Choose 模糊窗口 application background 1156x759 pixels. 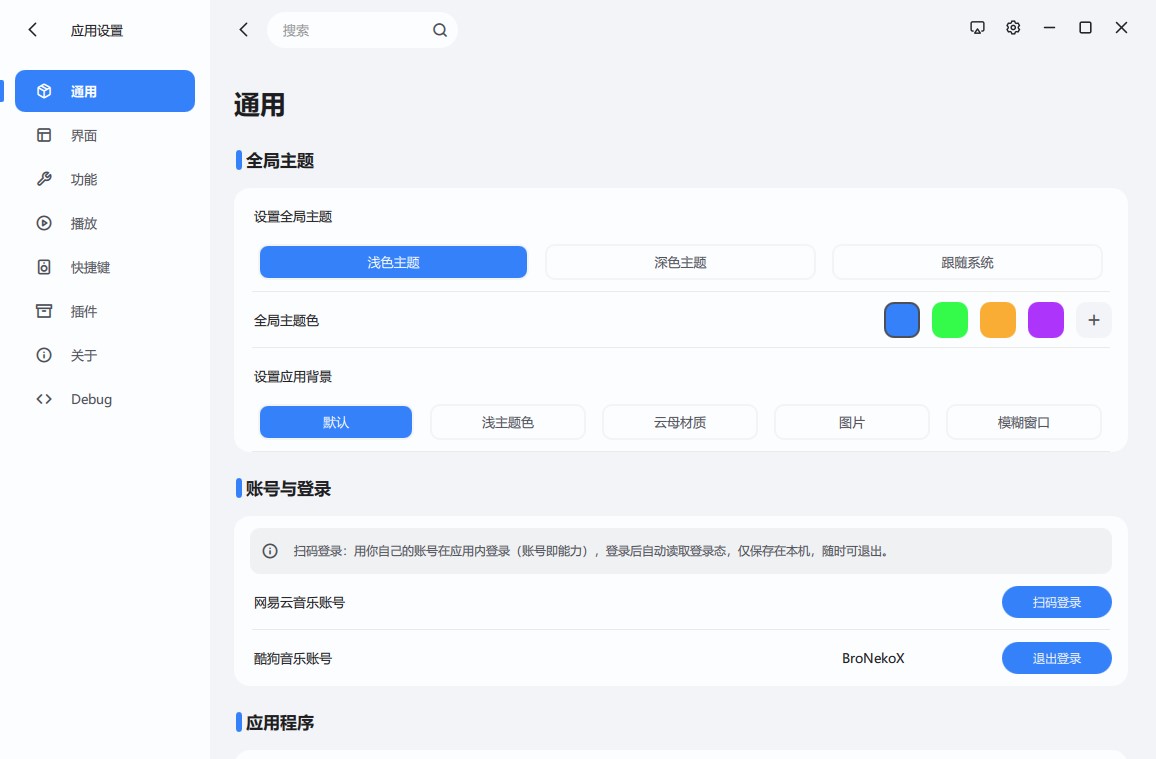tap(1023, 422)
